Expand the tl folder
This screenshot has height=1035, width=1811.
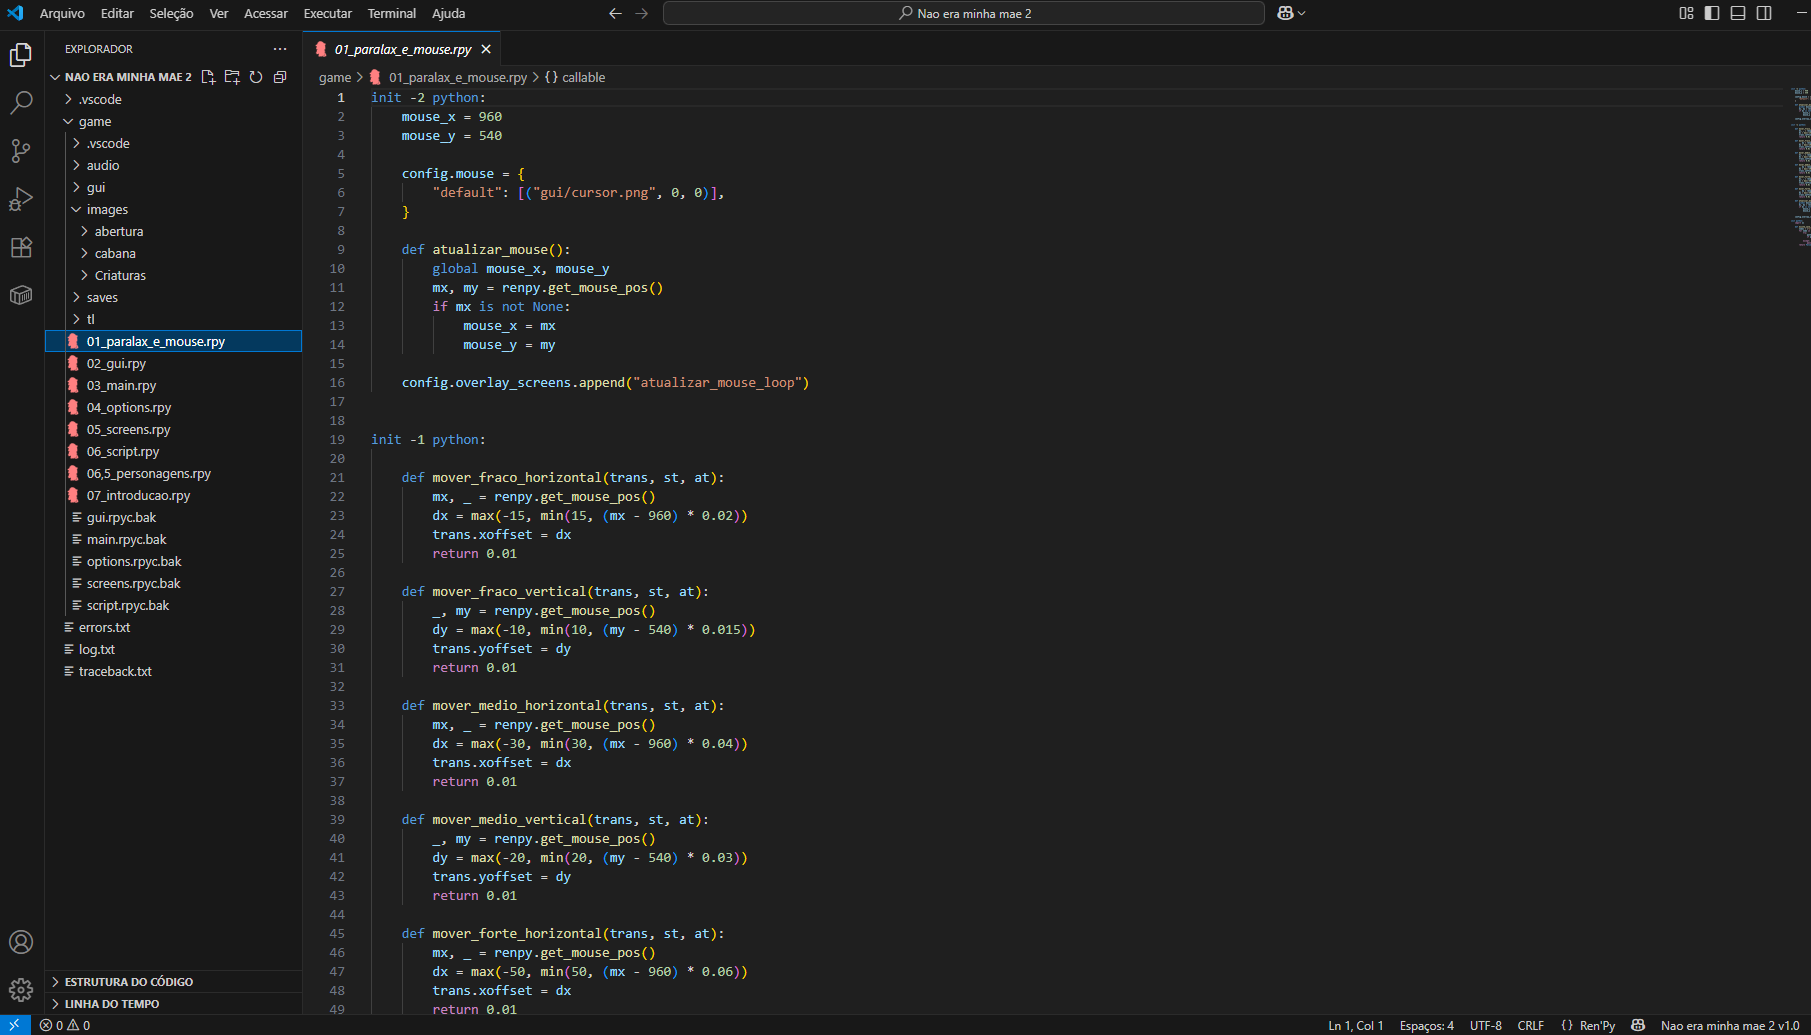coord(173,319)
